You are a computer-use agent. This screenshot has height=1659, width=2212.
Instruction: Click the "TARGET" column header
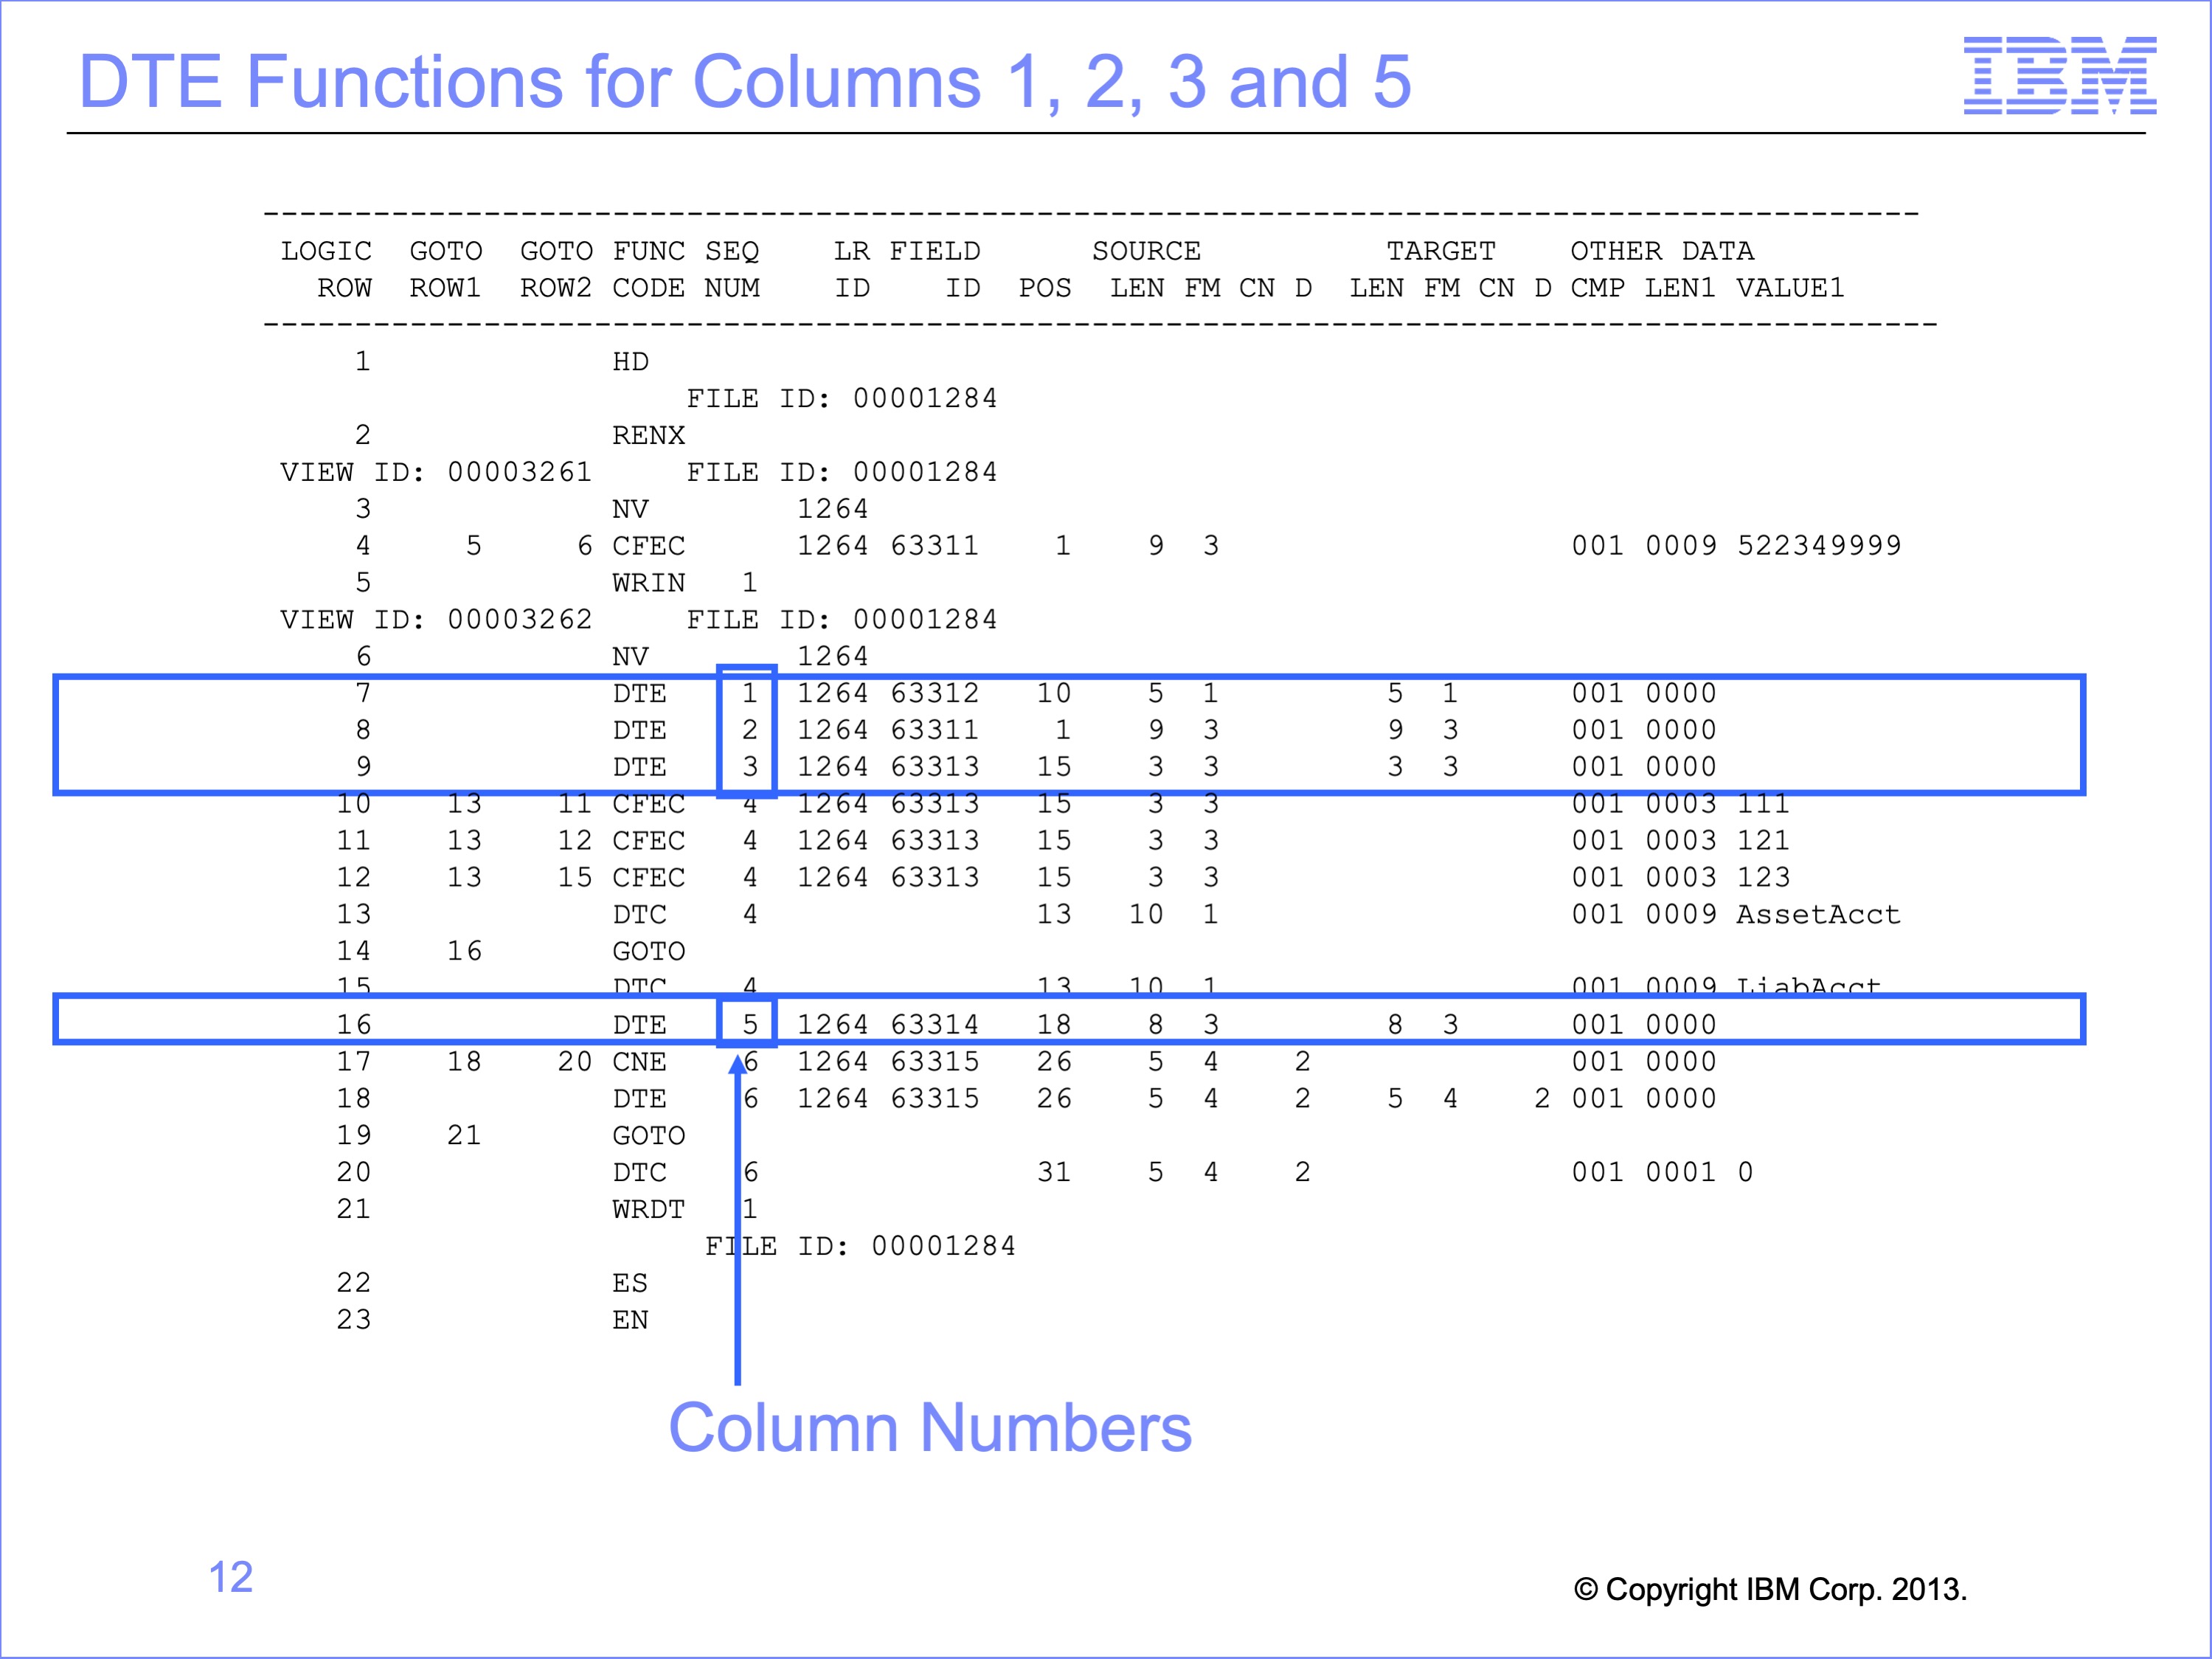point(1441,251)
